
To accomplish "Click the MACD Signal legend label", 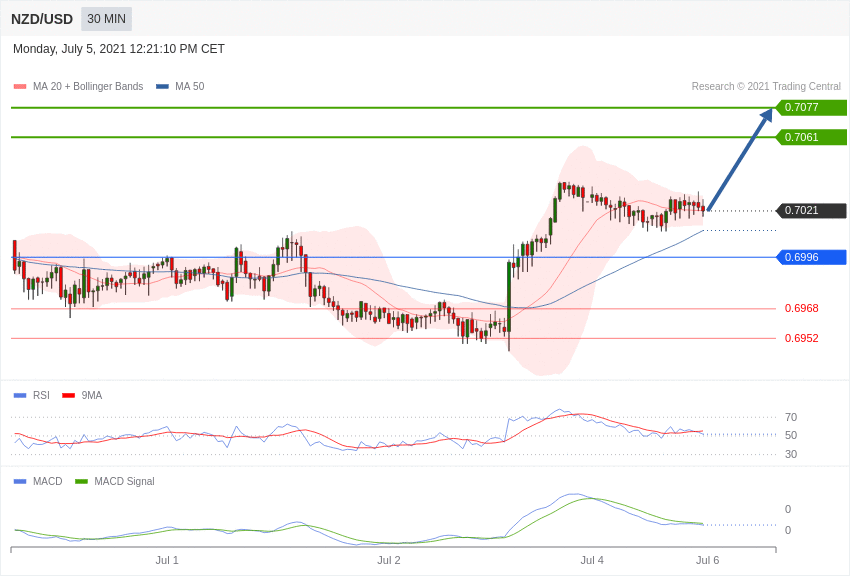I will 124,481.
